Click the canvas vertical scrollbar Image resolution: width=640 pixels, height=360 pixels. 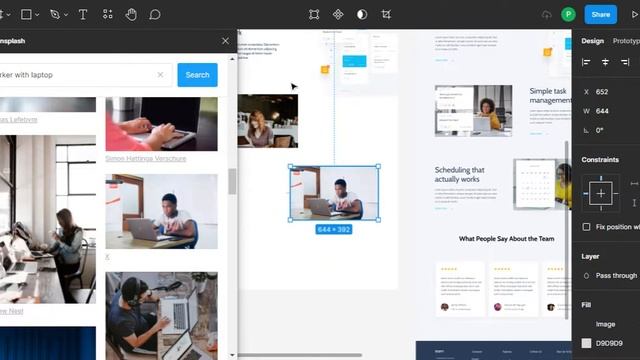(567, 231)
